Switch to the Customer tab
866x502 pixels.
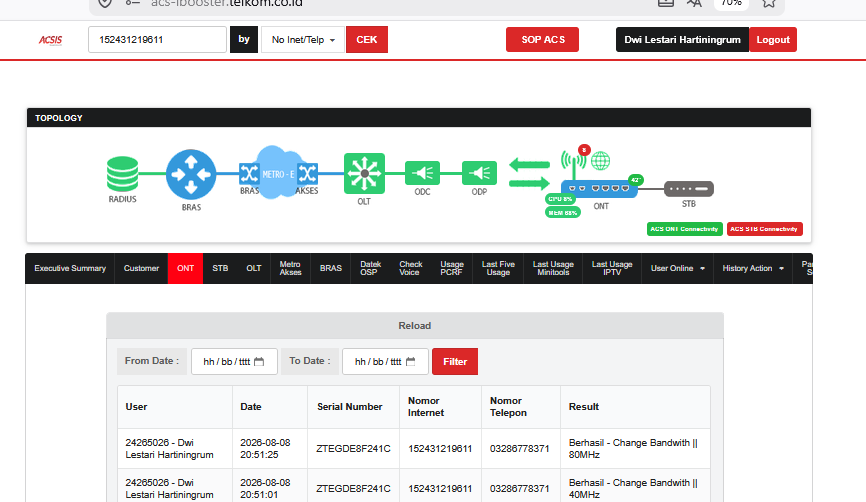click(141, 268)
